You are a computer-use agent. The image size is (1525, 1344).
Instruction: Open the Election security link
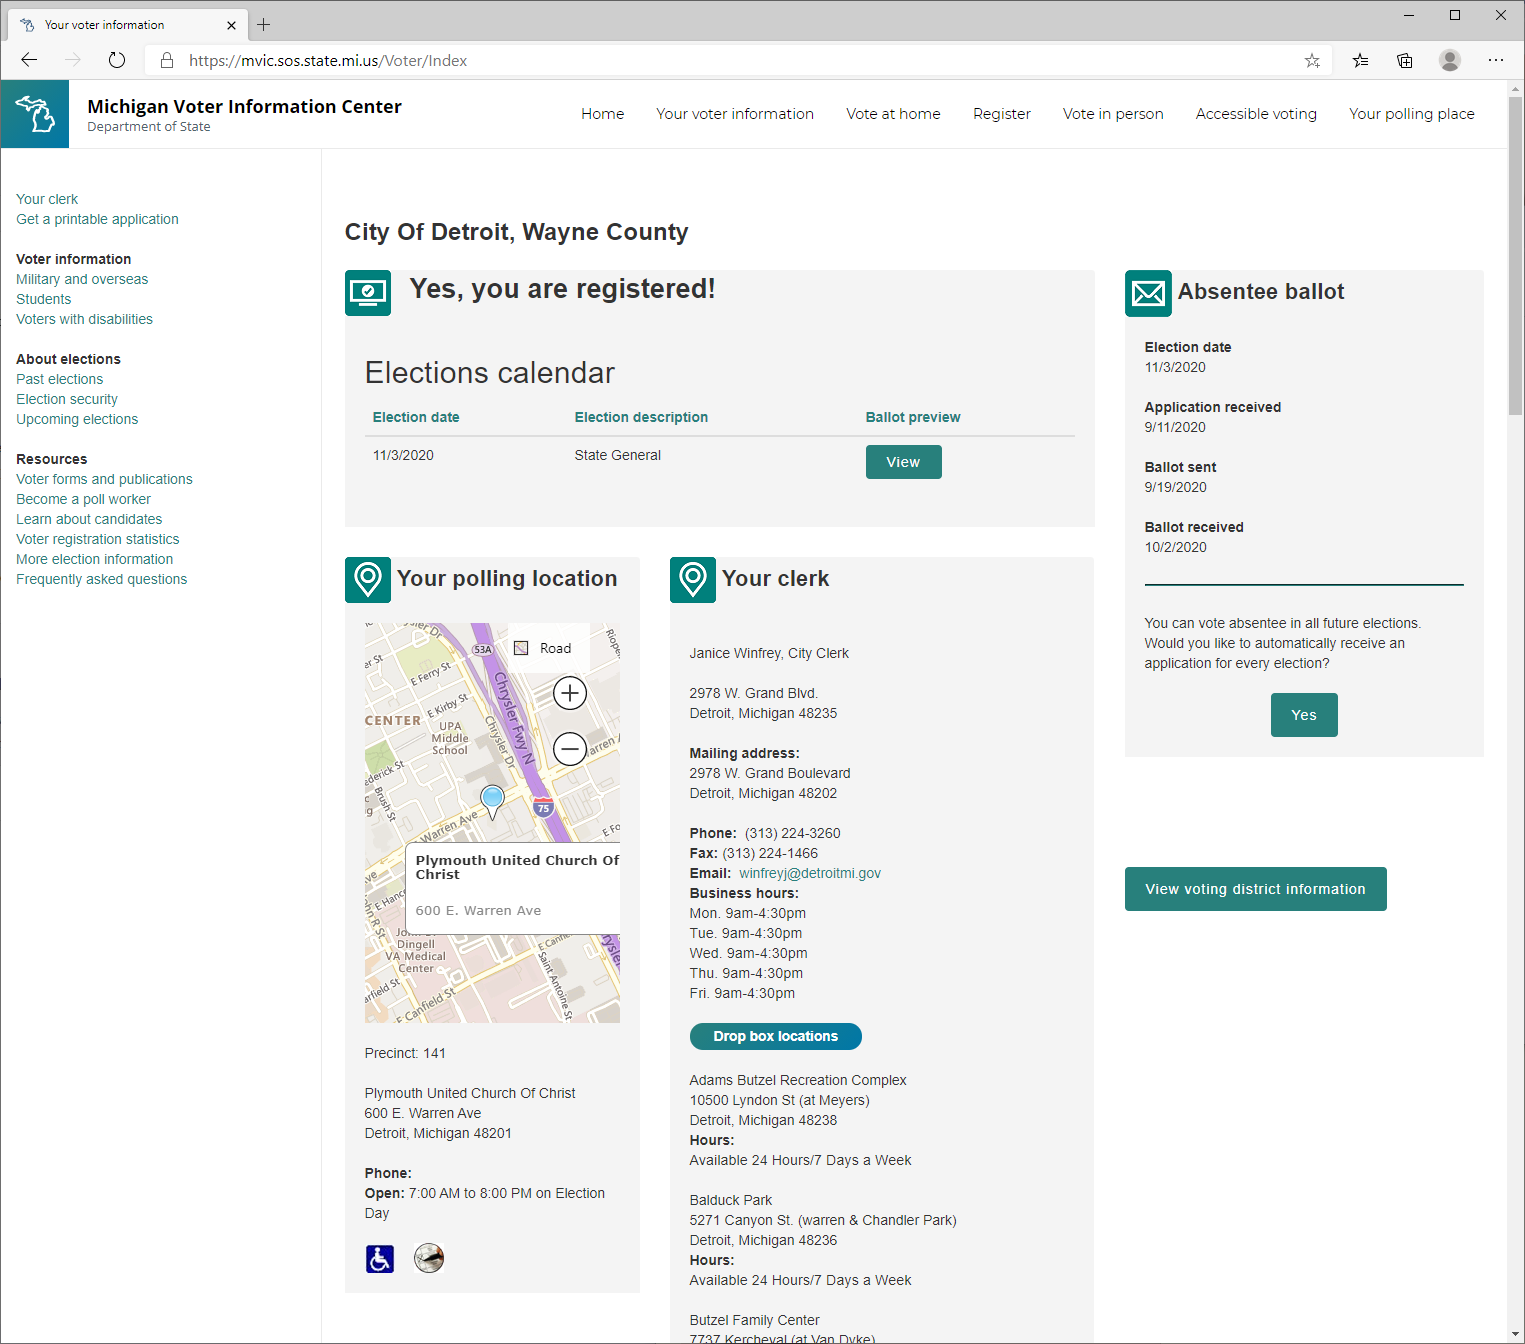pos(66,399)
